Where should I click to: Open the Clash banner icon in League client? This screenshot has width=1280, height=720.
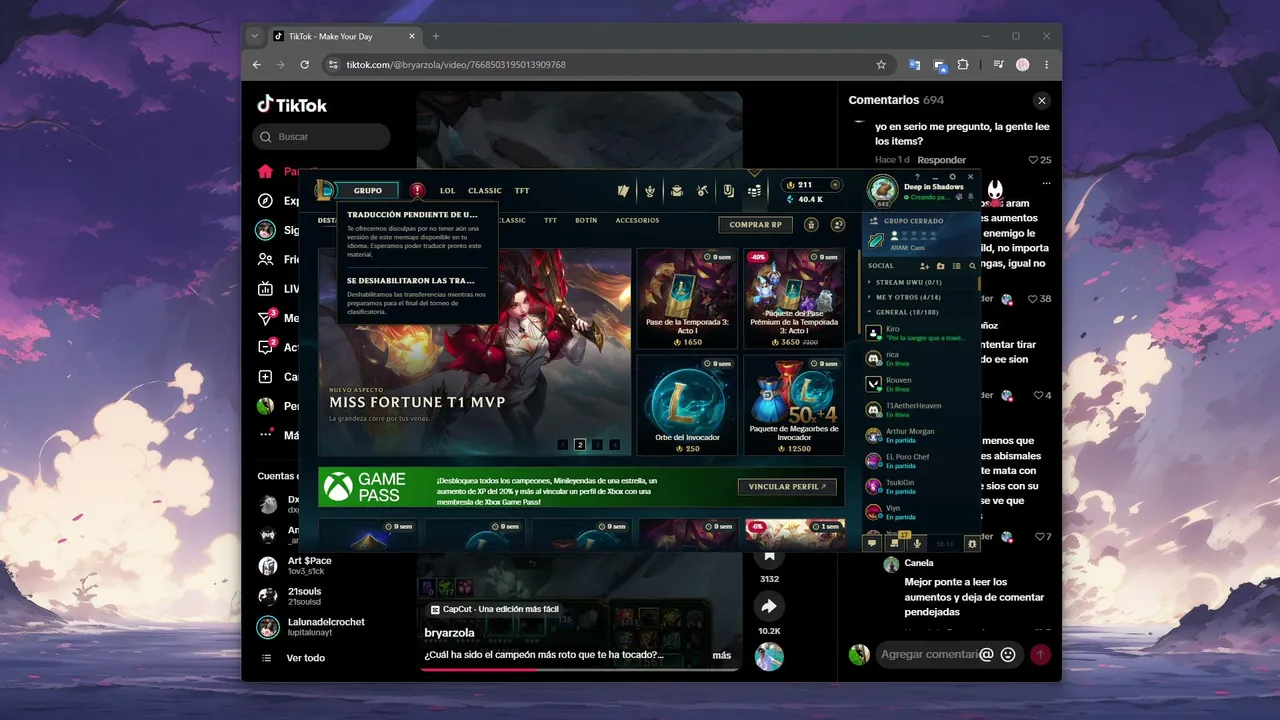729,191
